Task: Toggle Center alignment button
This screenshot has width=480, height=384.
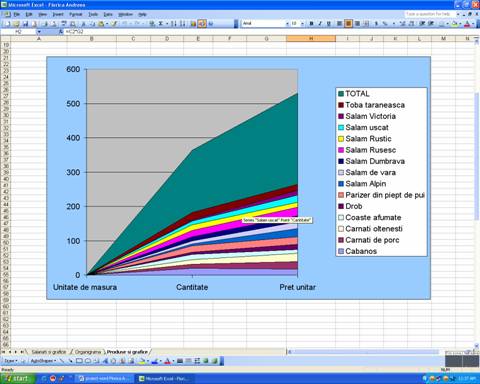Action: pyautogui.click(x=348, y=23)
